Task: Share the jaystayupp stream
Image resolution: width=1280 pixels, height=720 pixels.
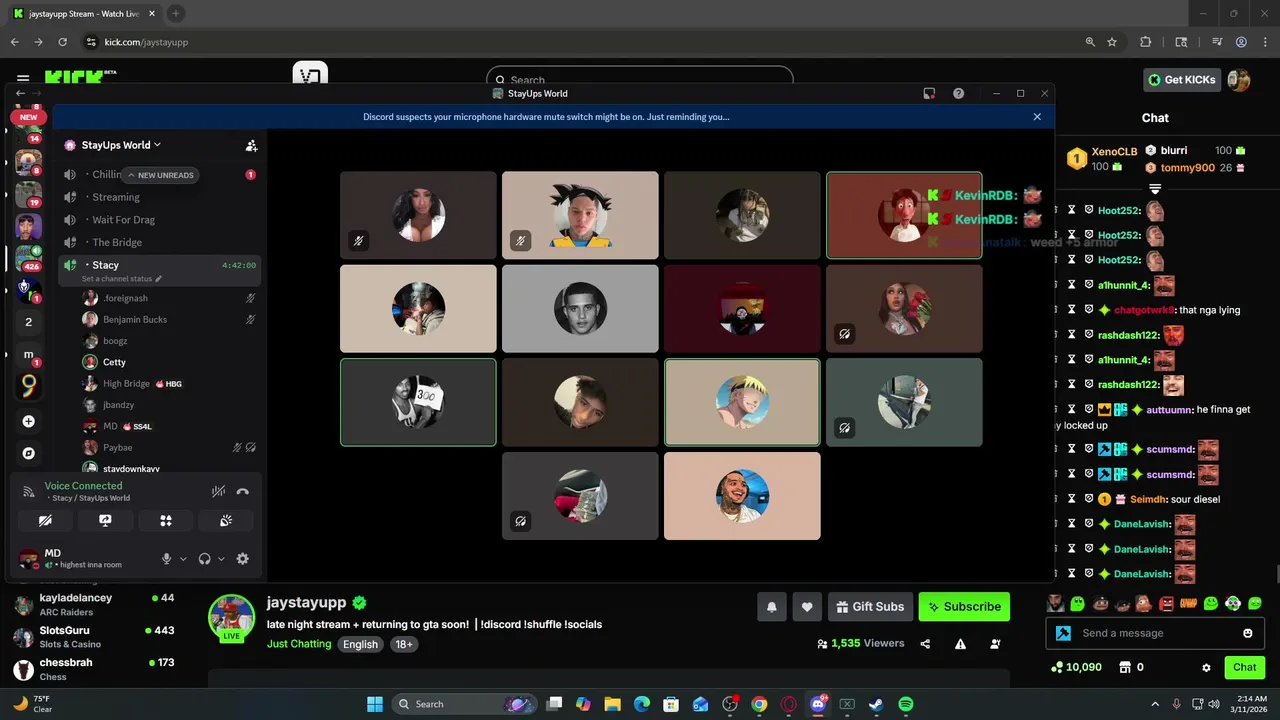Action: coord(925,644)
